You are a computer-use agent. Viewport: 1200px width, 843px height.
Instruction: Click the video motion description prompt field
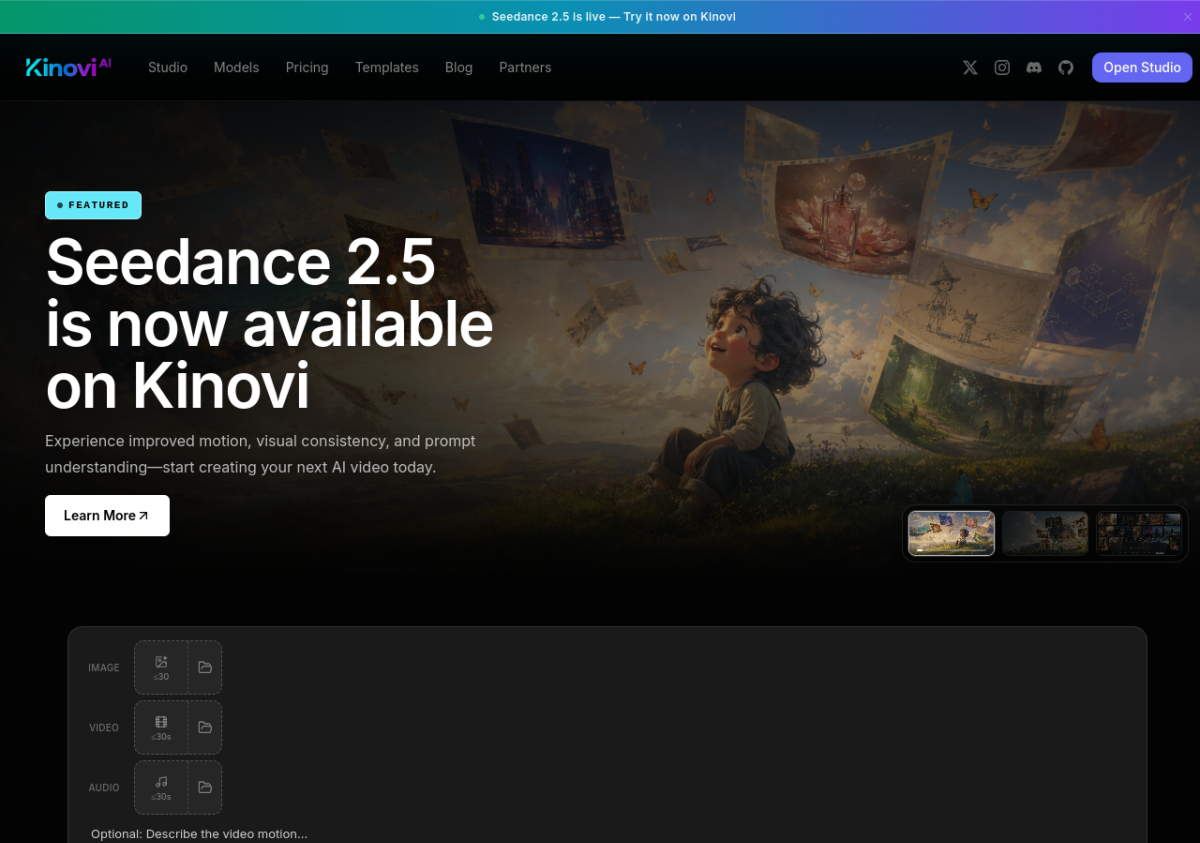607,834
